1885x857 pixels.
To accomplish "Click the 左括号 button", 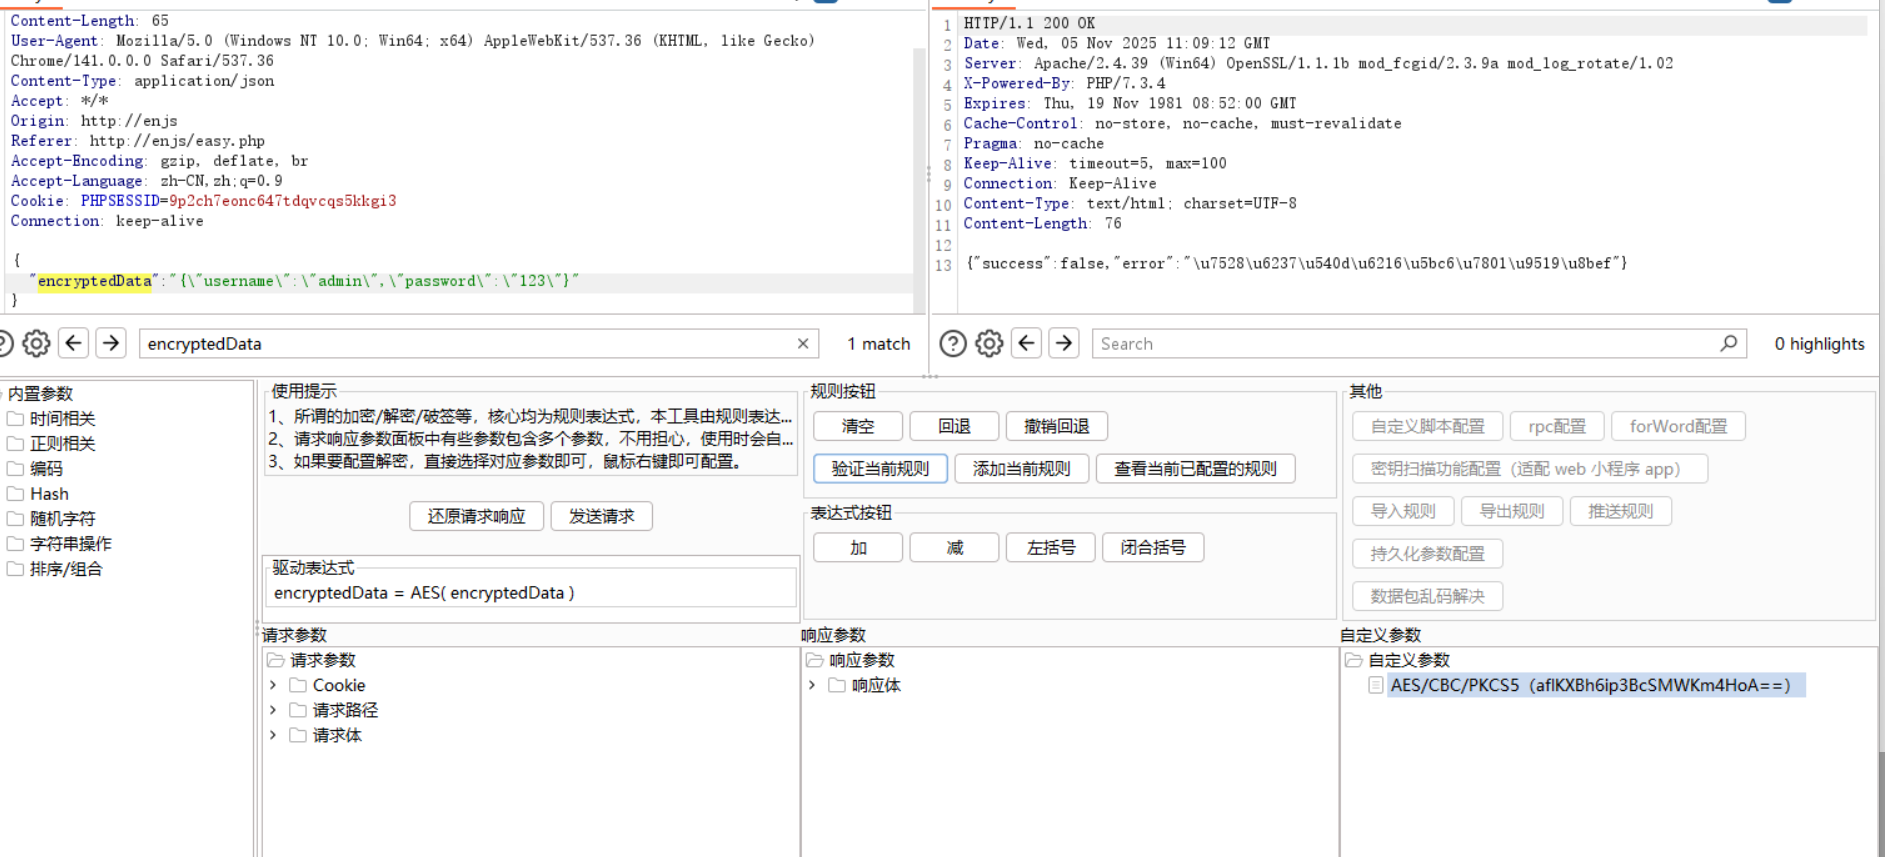I will click(1051, 548).
